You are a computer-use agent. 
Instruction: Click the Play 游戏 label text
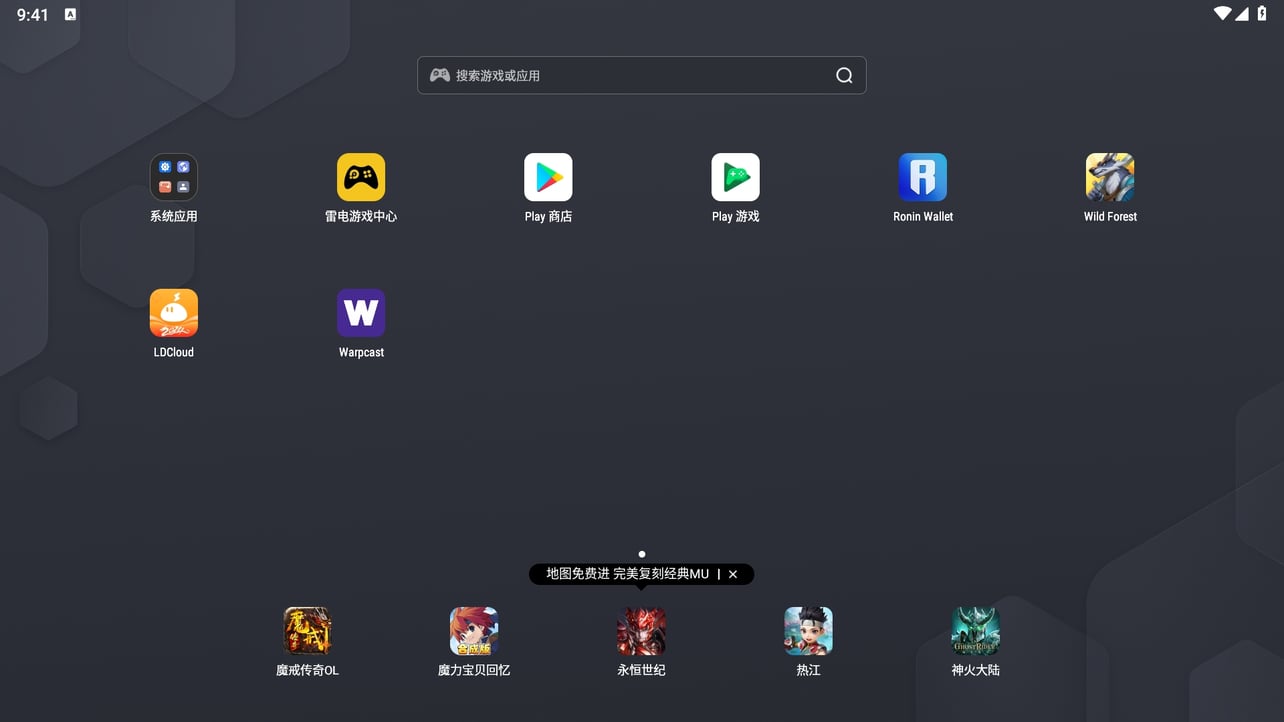[735, 216]
